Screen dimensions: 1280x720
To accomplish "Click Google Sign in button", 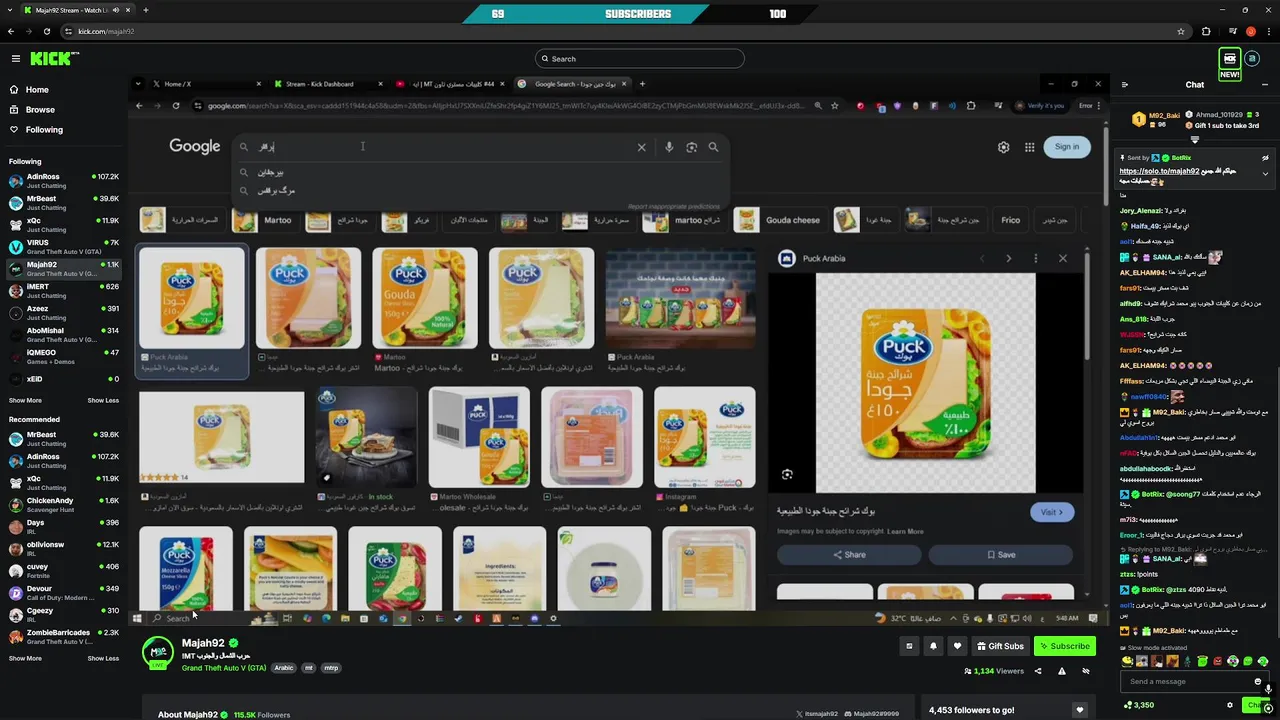I will (1067, 147).
